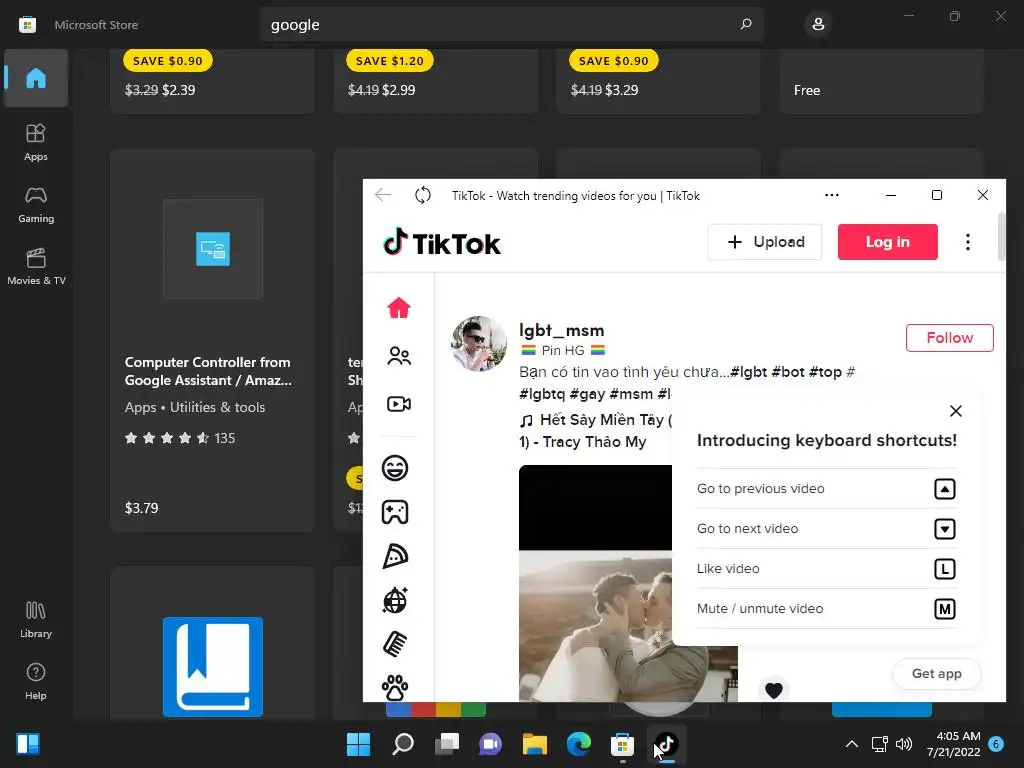
Task: Open Teams Chat on the taskbar
Action: (x=490, y=744)
